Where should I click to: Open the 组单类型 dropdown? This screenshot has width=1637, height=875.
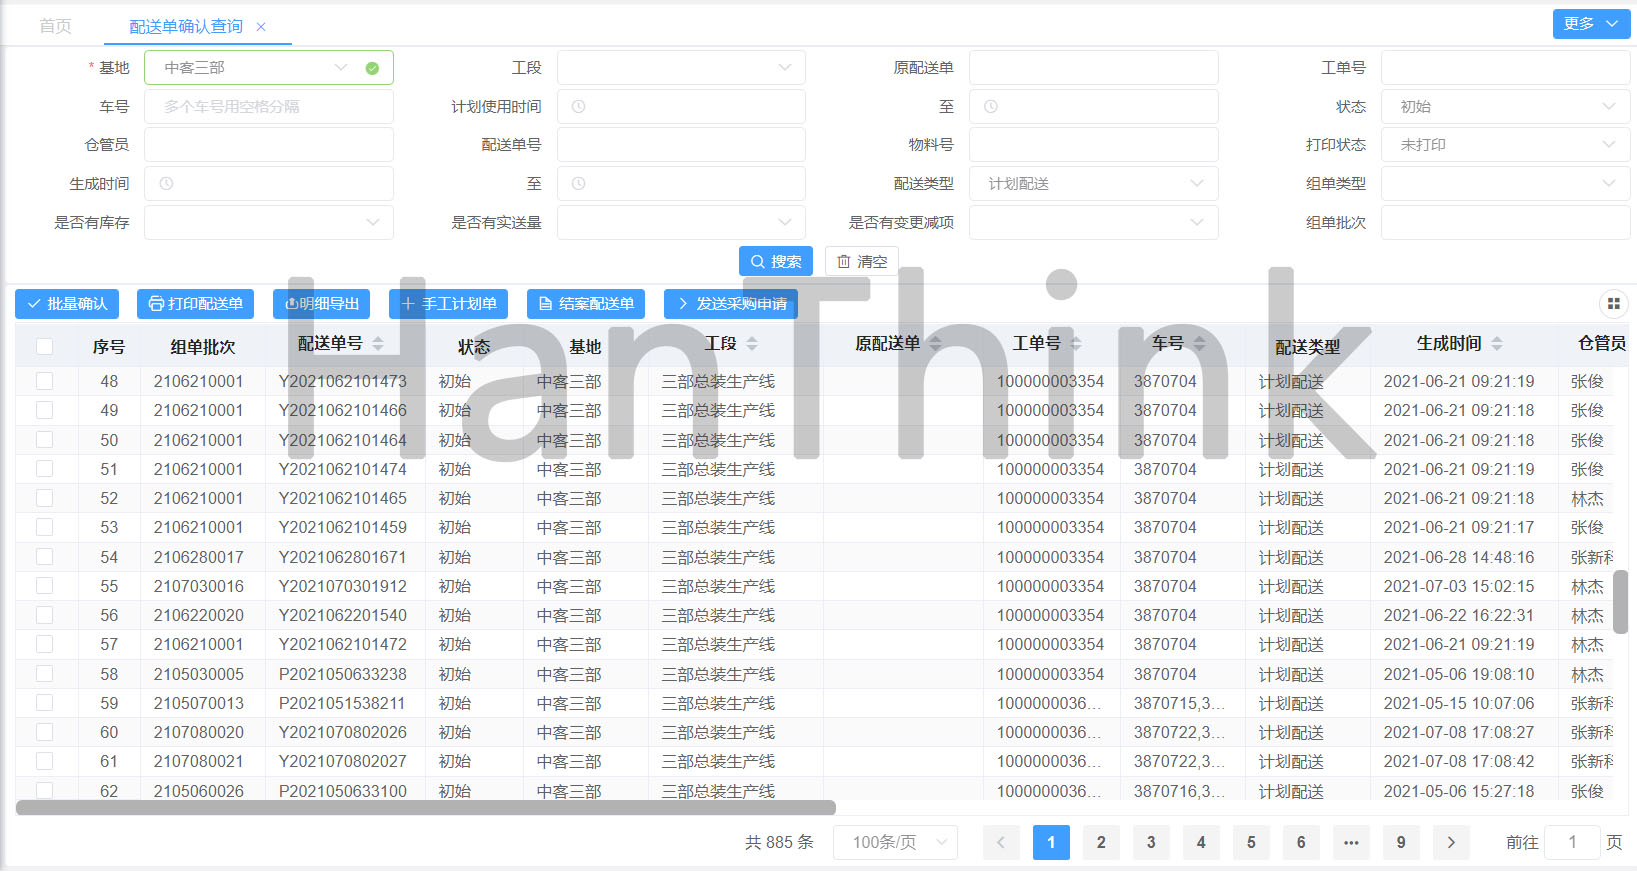pyautogui.click(x=1505, y=184)
